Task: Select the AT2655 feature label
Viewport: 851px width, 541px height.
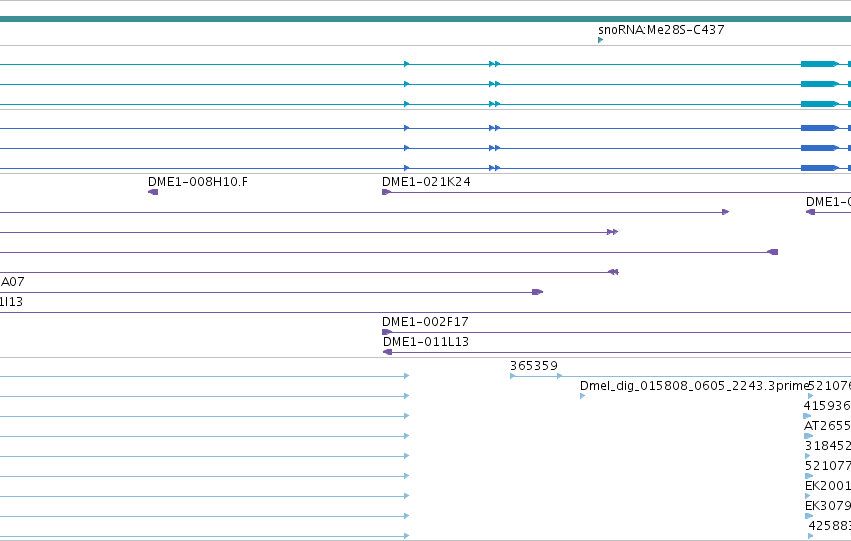Action: pos(827,426)
